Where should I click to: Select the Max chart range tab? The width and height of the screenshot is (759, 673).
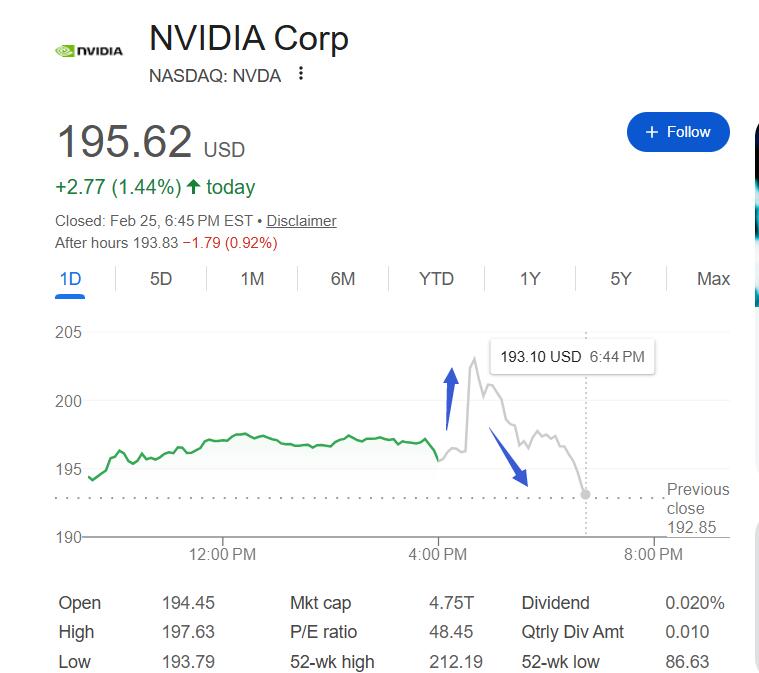(713, 279)
